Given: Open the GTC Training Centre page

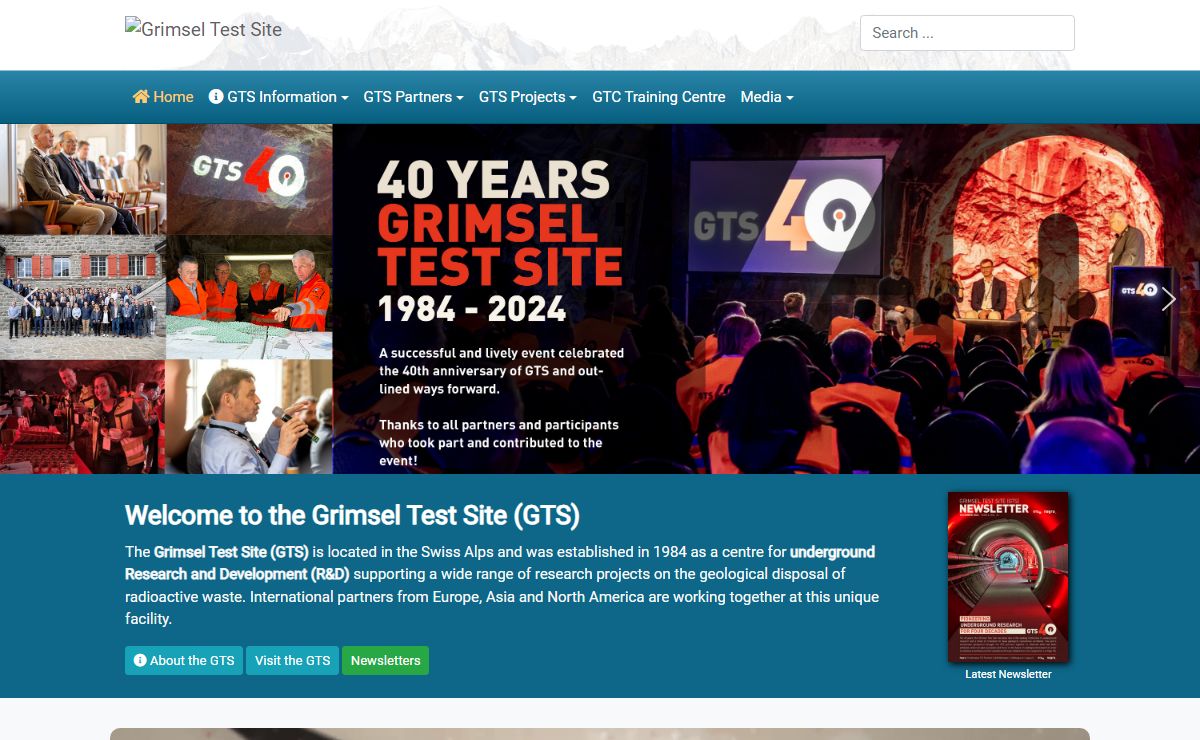Looking at the screenshot, I should pyautogui.click(x=659, y=97).
